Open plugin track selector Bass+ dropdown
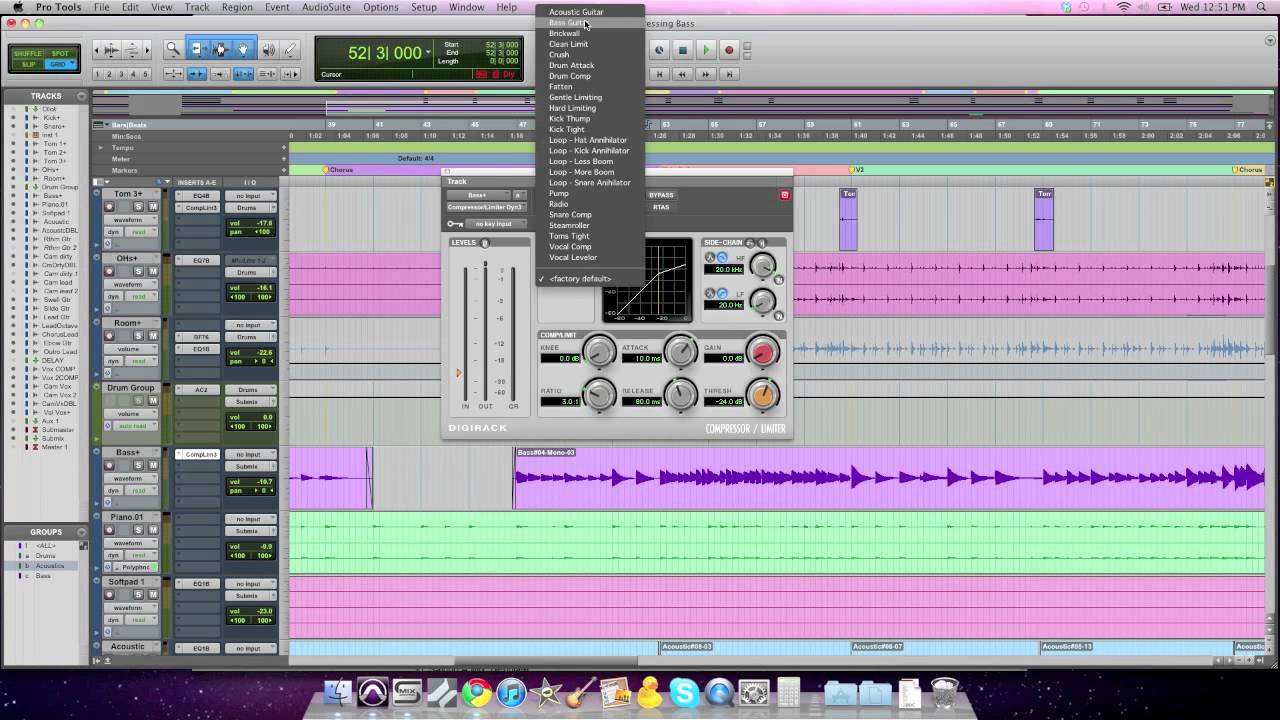 (x=479, y=195)
